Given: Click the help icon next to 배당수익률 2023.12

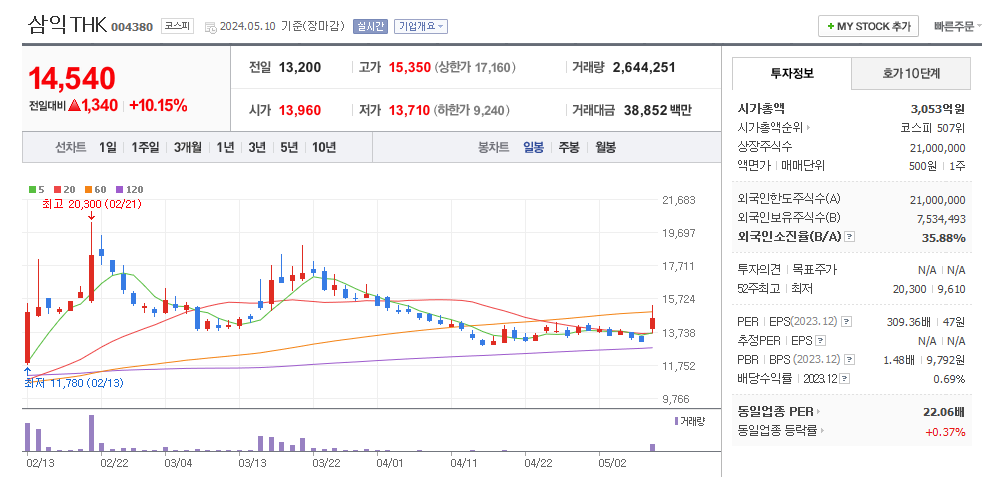Looking at the screenshot, I should pos(844,379).
